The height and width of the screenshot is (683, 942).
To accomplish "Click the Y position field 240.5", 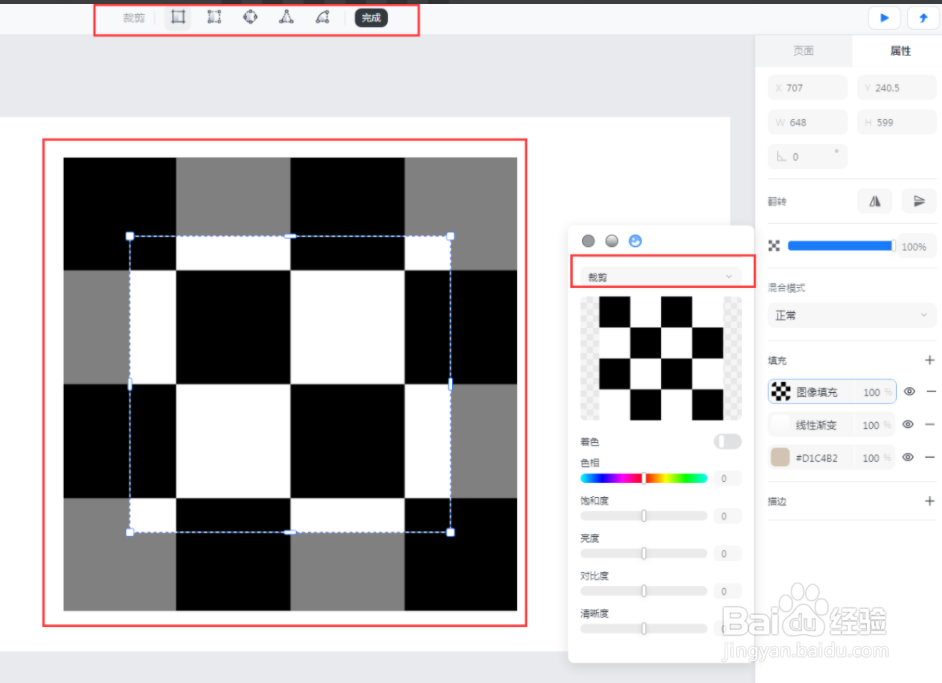I will 896,88.
